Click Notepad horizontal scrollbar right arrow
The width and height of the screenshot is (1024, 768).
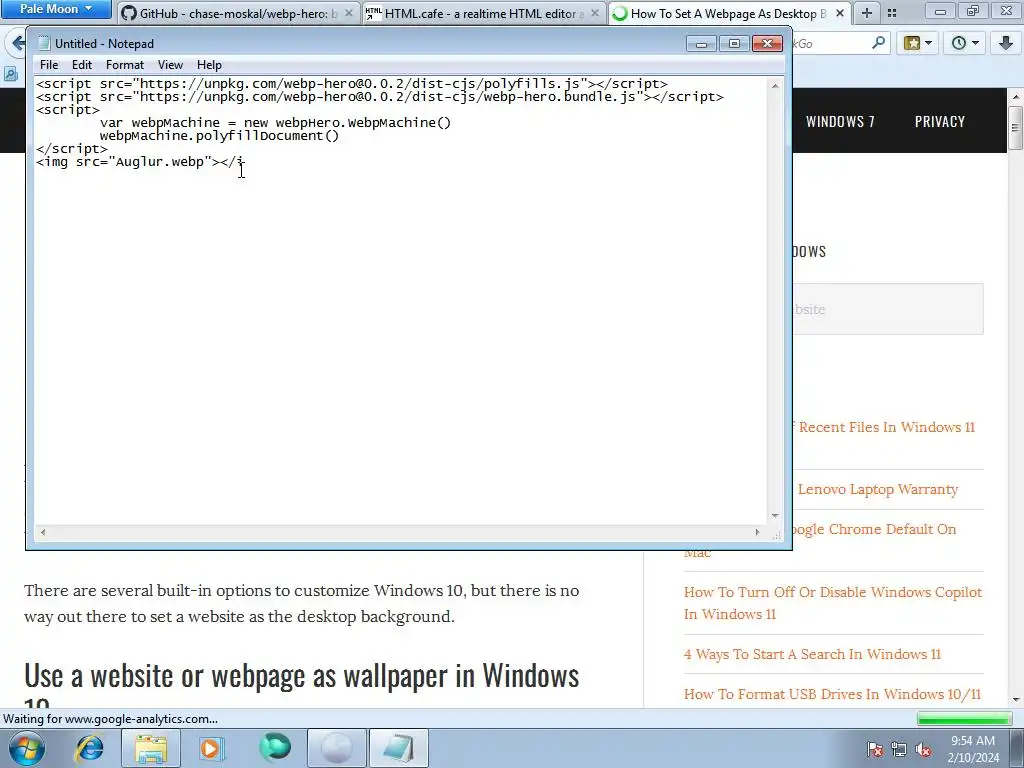758,532
